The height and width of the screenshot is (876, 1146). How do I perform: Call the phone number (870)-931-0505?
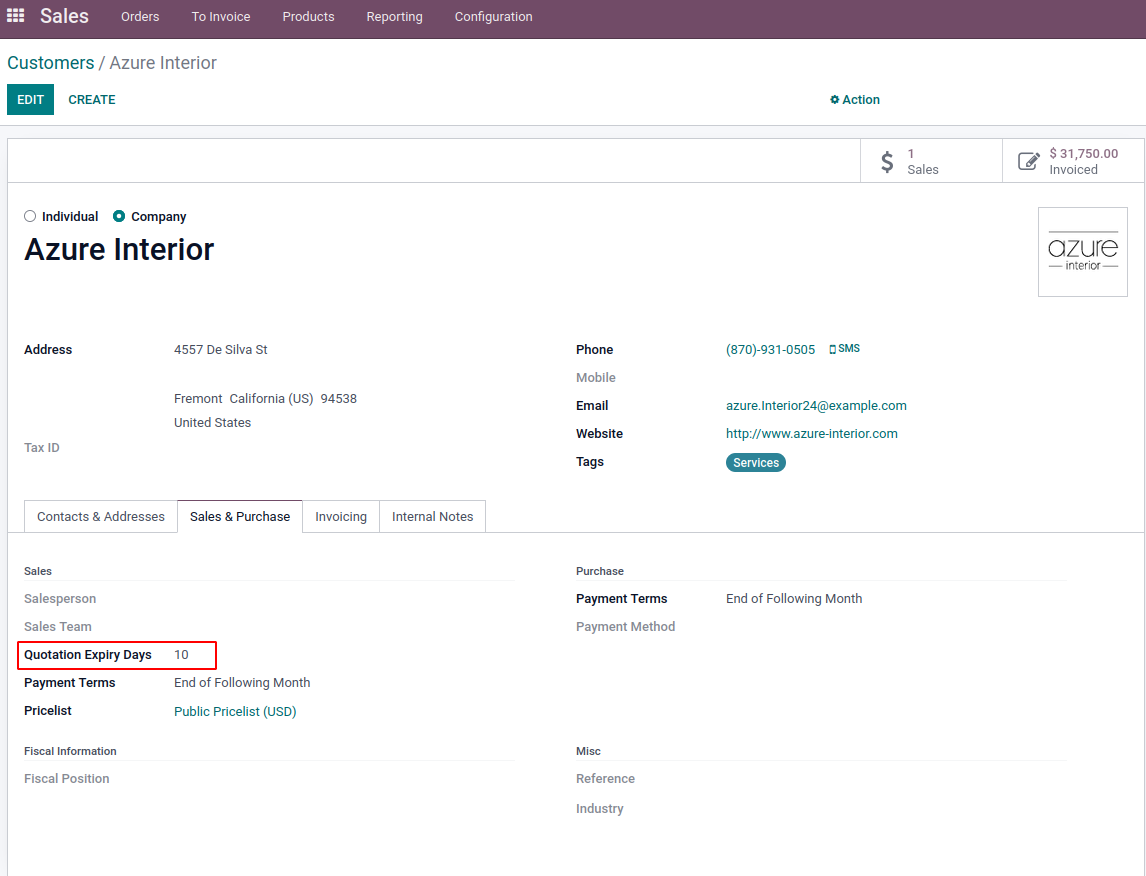click(x=770, y=350)
